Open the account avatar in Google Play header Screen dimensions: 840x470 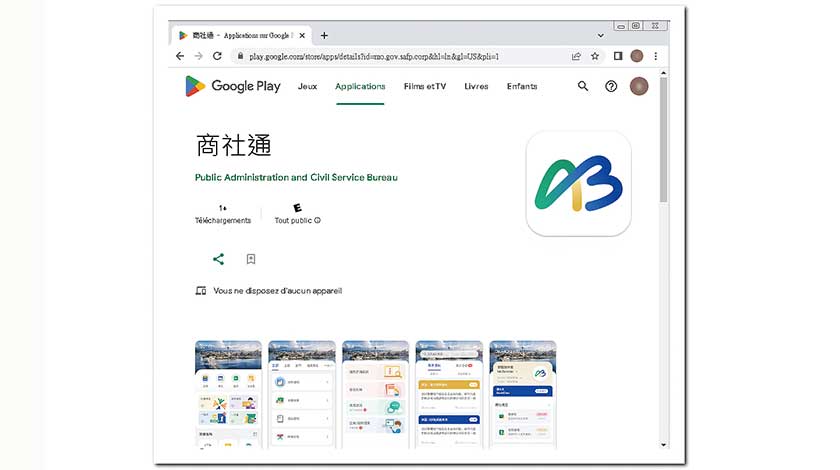pyautogui.click(x=639, y=86)
